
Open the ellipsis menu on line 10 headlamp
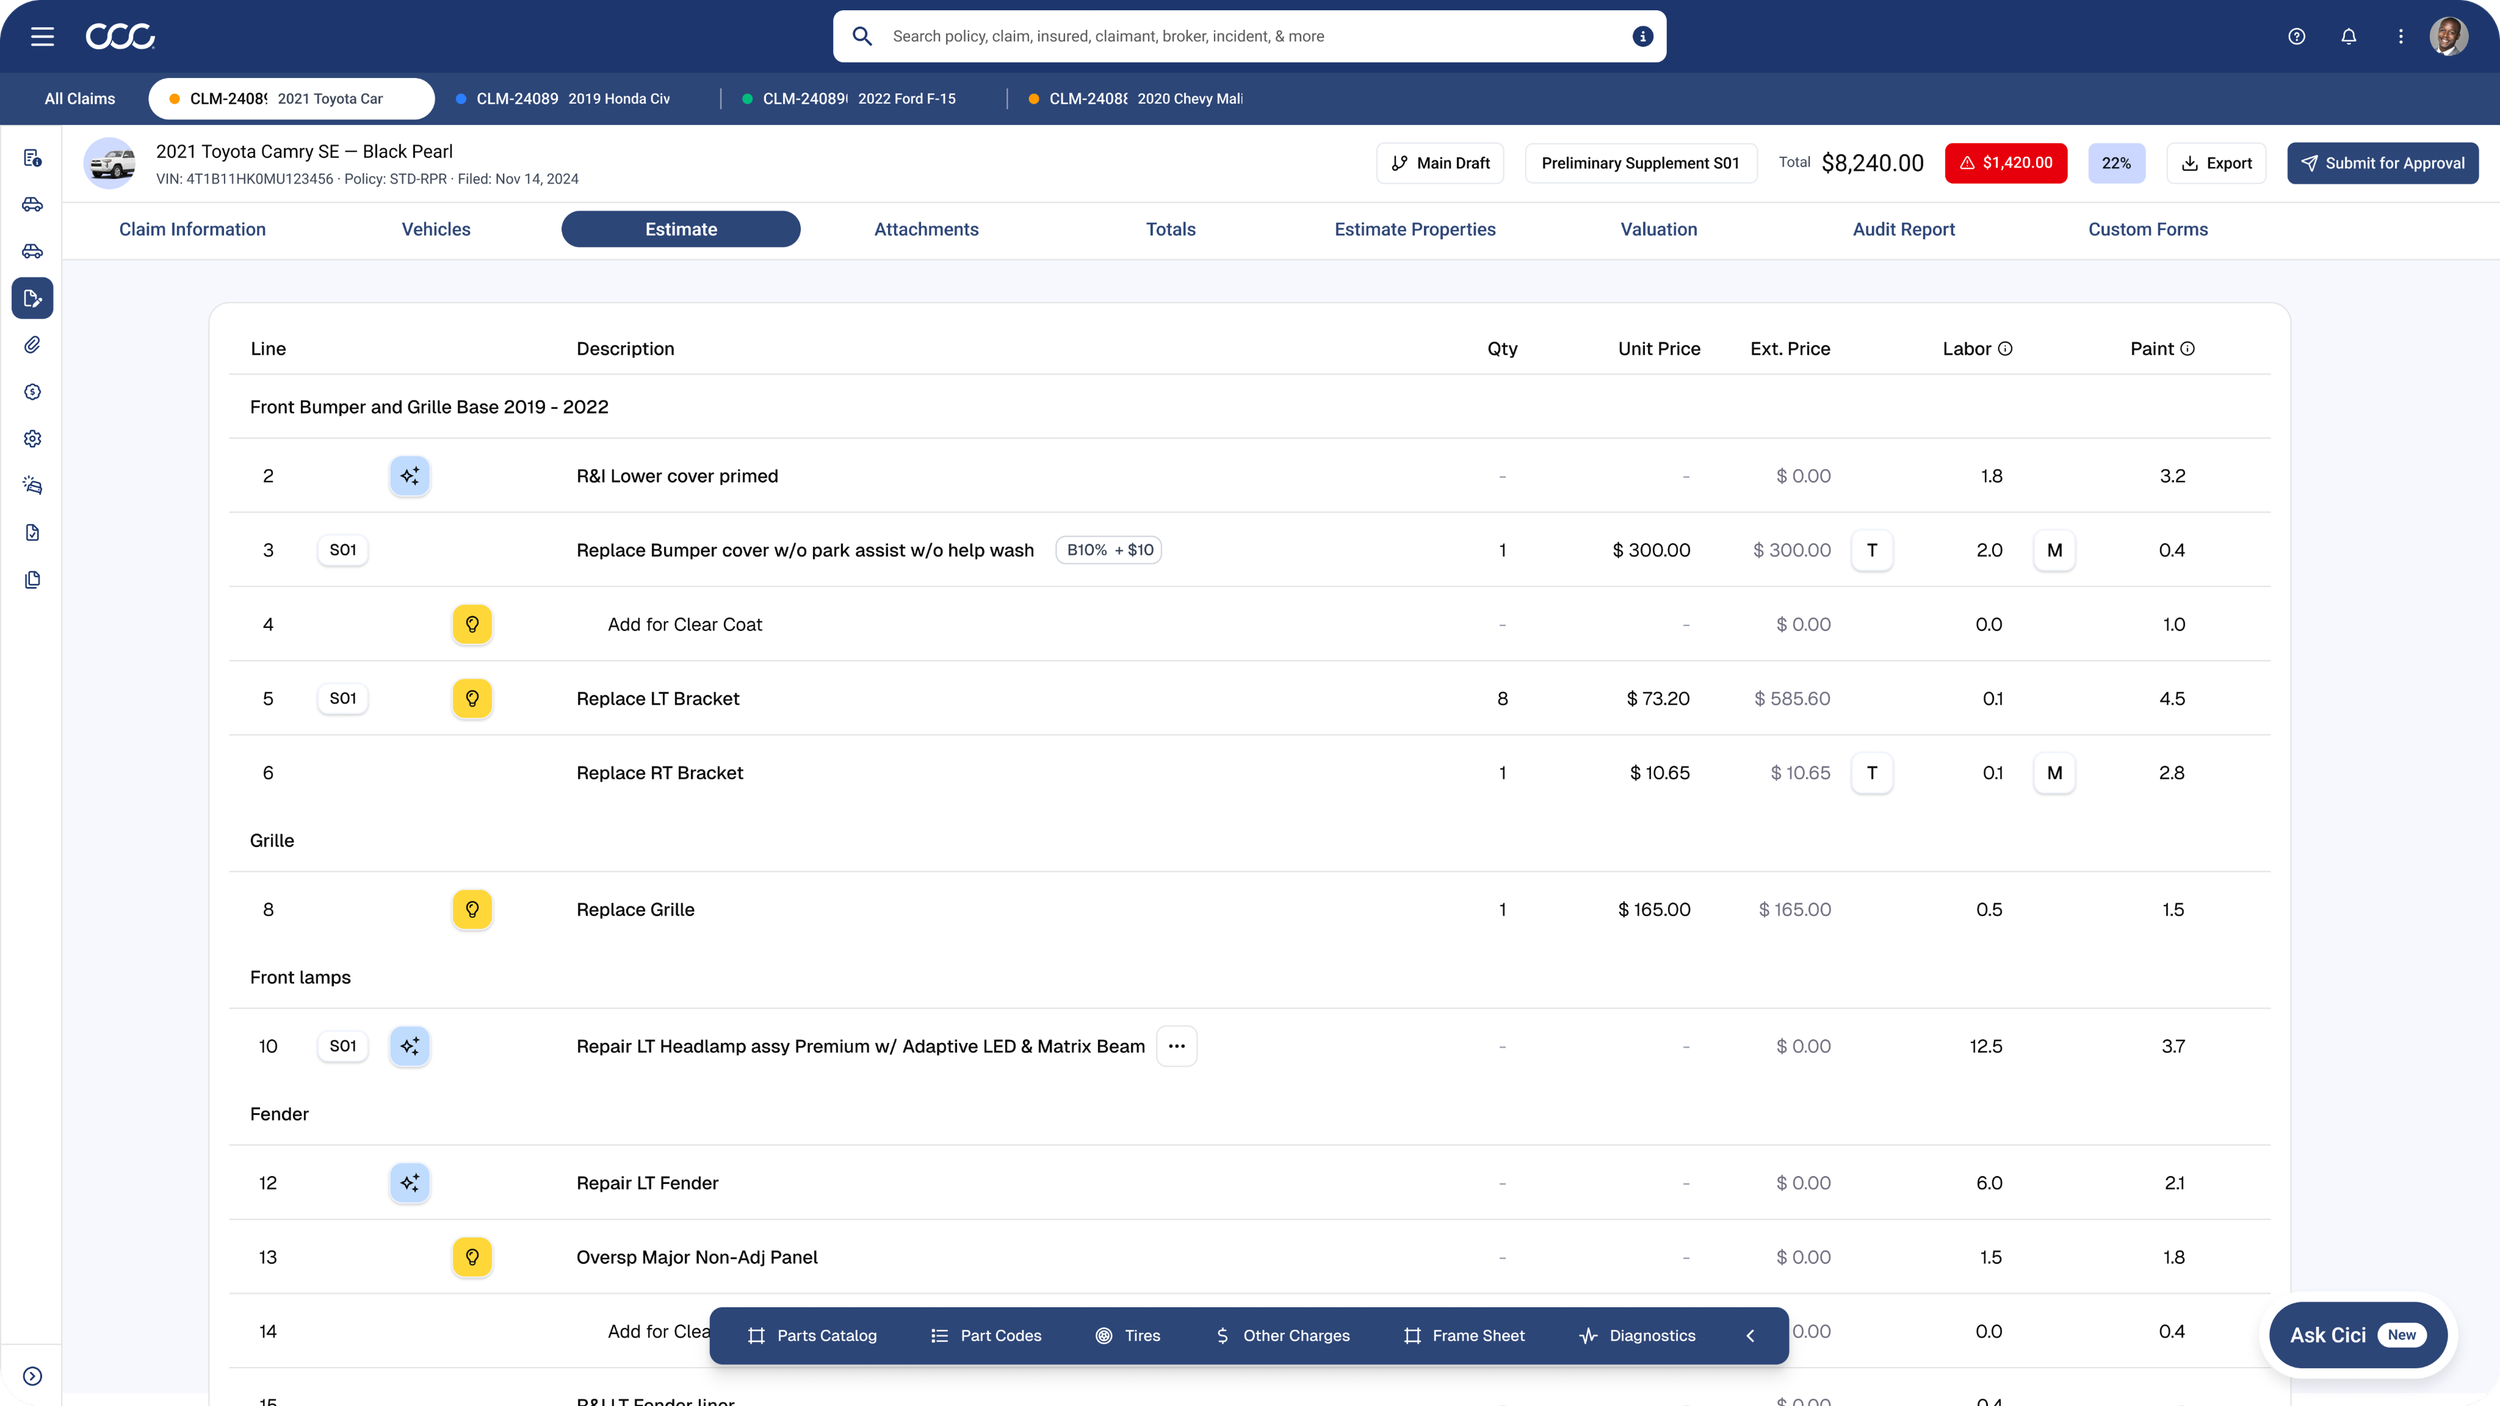click(1177, 1046)
